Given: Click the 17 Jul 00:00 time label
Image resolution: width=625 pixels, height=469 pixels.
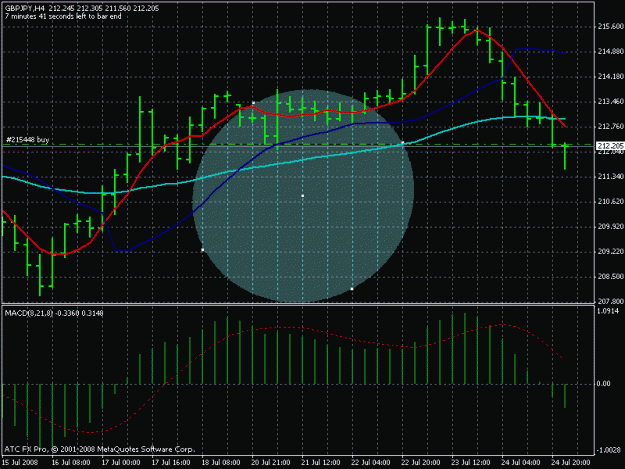Looking at the screenshot, I should 121,463.
